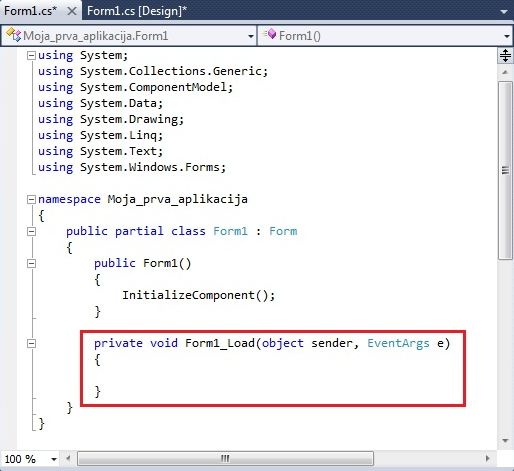
Task: Click the horizontal scrollbar right arrow
Action: point(488,458)
